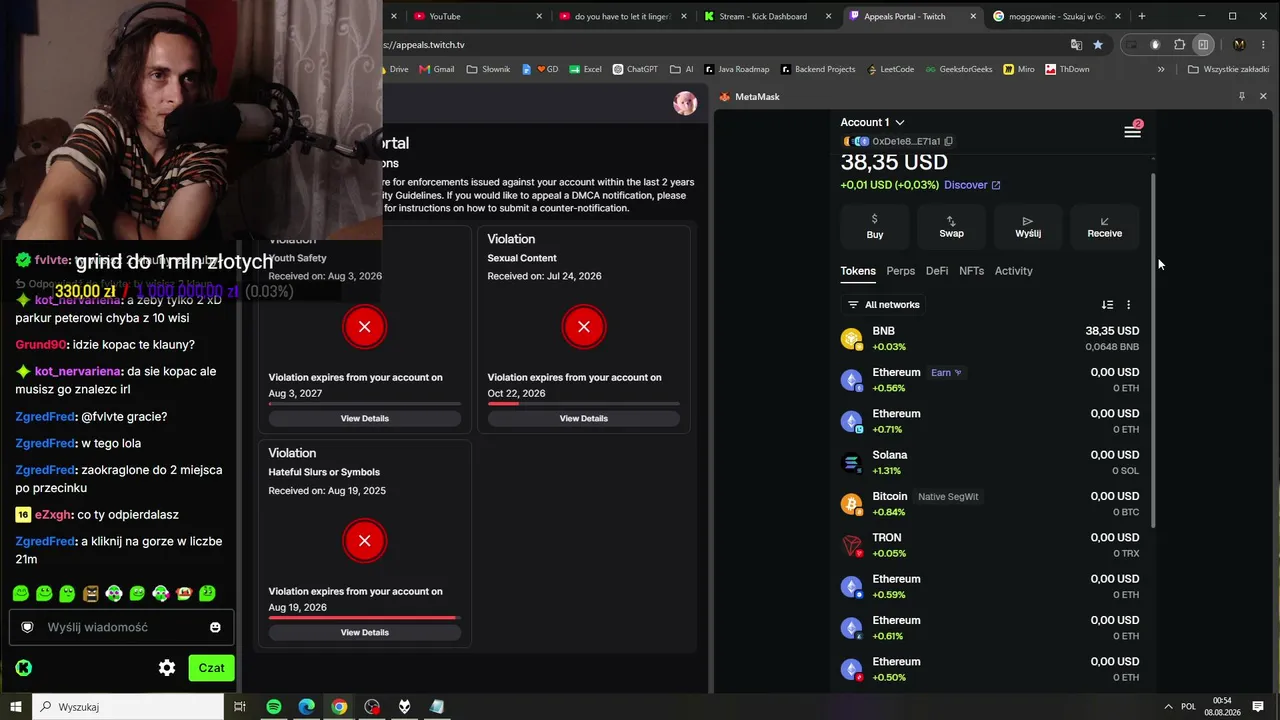Viewport: 1280px width, 720px height.
Task: Click the Buy button in MetaMask
Action: [x=875, y=226]
